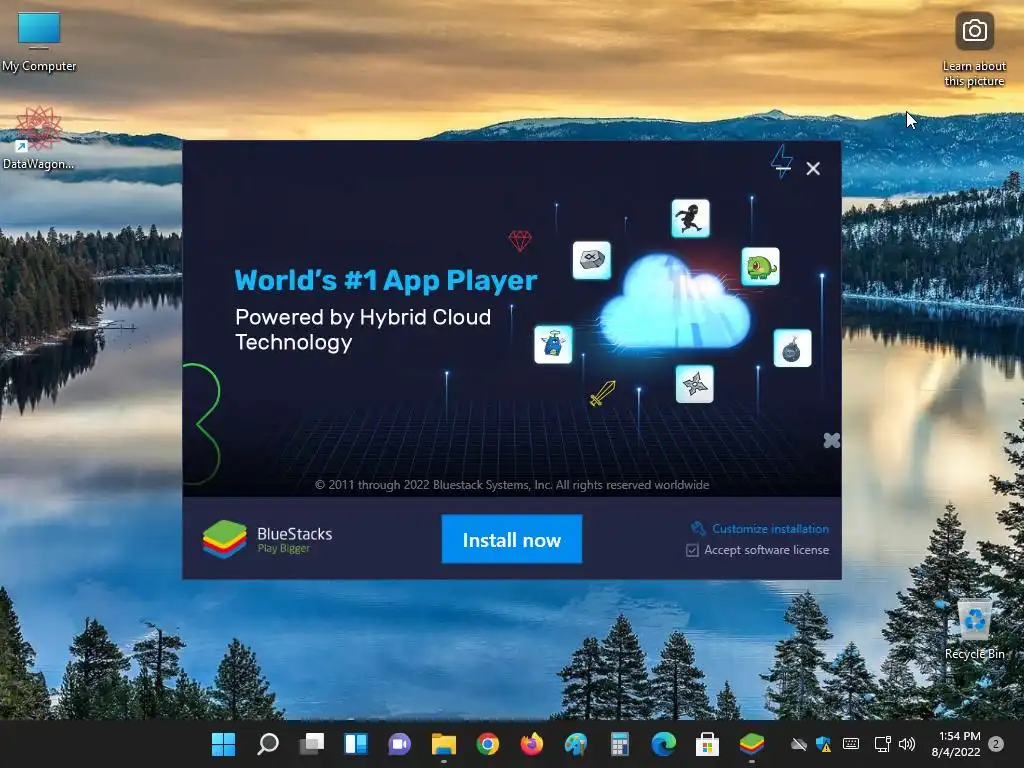This screenshot has width=1024, height=768.
Task: Click the glowing cloud graphic
Action: point(675,303)
